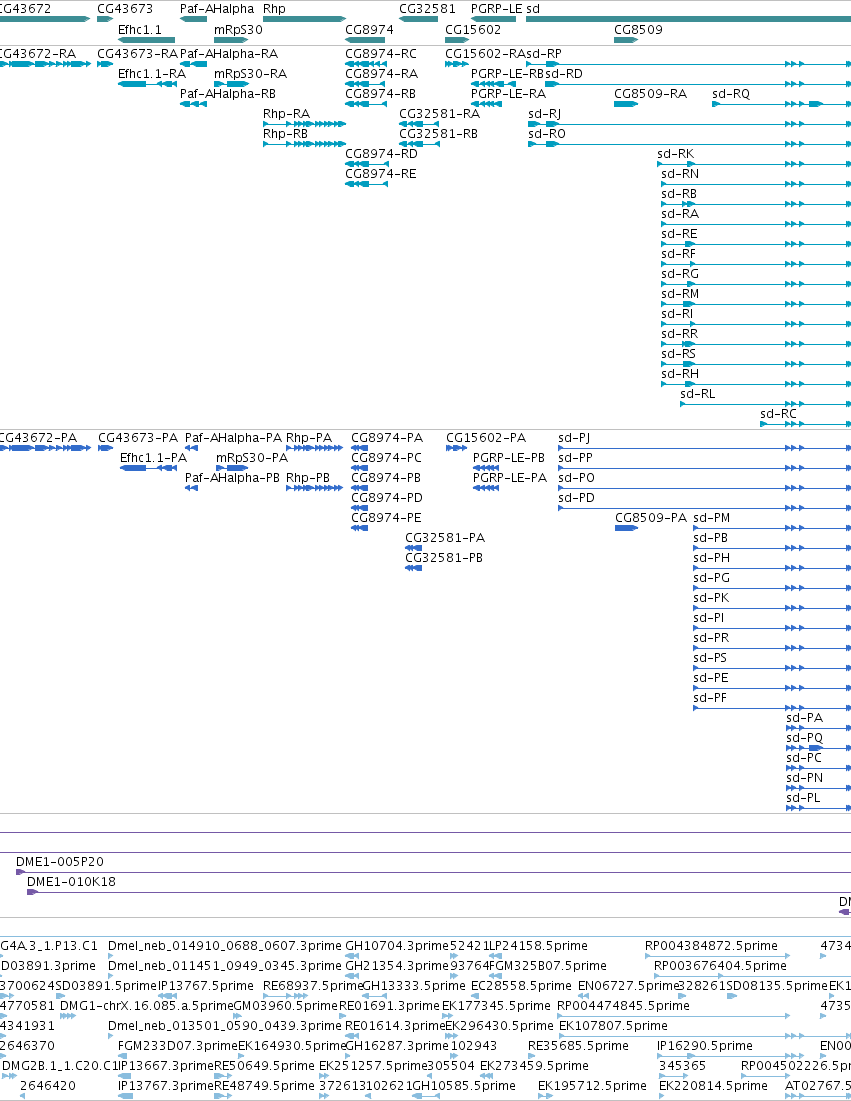The image size is (851, 1101).
Task: Select transcript sd-RJ
Action: click(544, 114)
